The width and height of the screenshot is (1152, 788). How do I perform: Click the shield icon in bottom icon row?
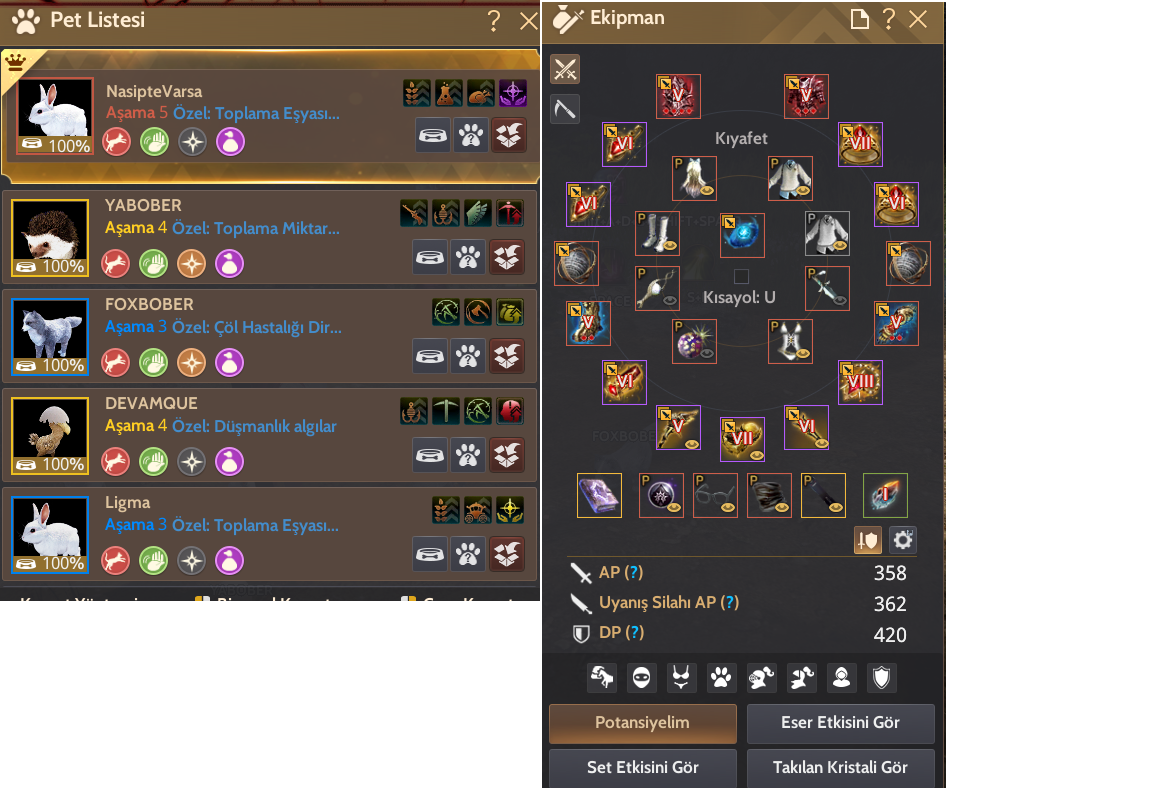pos(882,677)
